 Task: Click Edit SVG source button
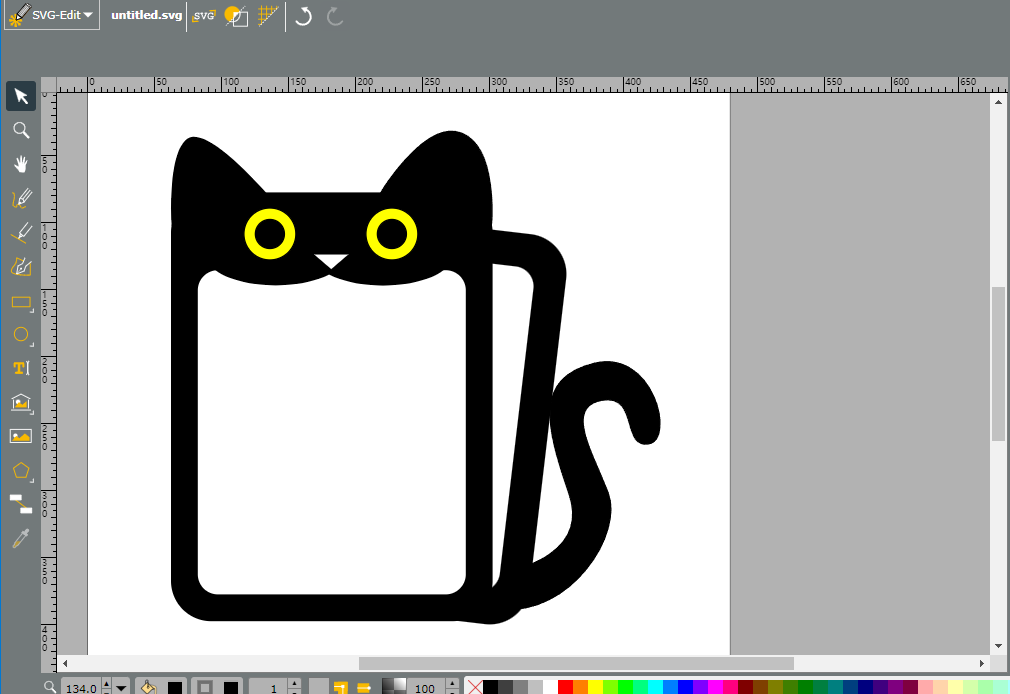[204, 15]
